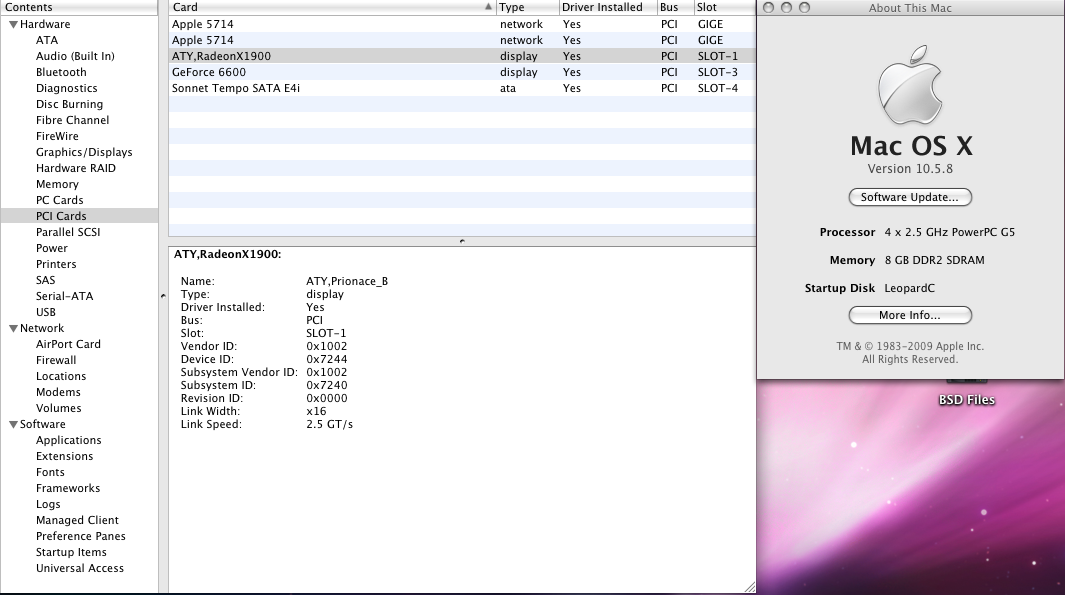Screen dimensions: 1065x595
Task: Select Managed Client entry
Action: click(x=77, y=520)
